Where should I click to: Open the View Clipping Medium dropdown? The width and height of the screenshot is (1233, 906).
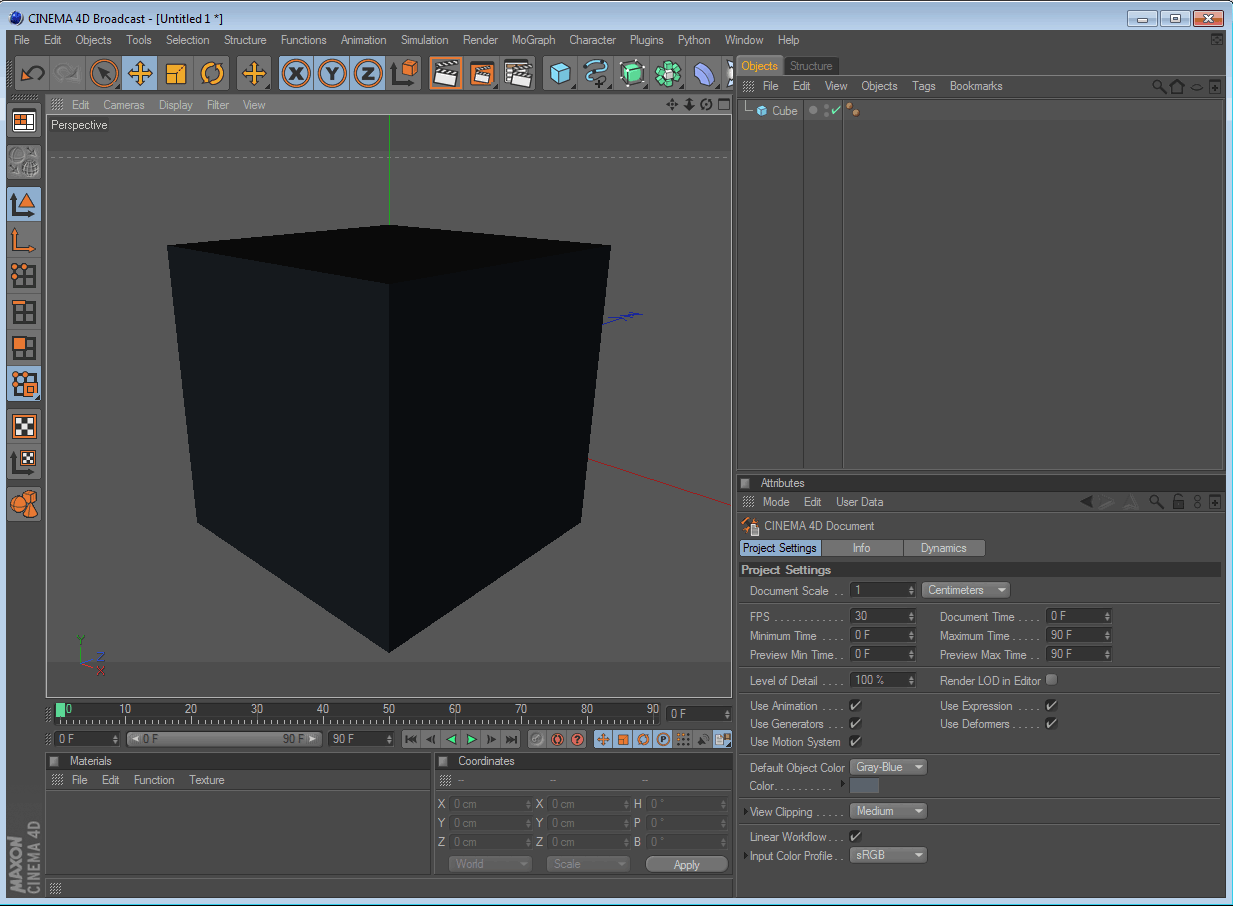click(x=889, y=811)
